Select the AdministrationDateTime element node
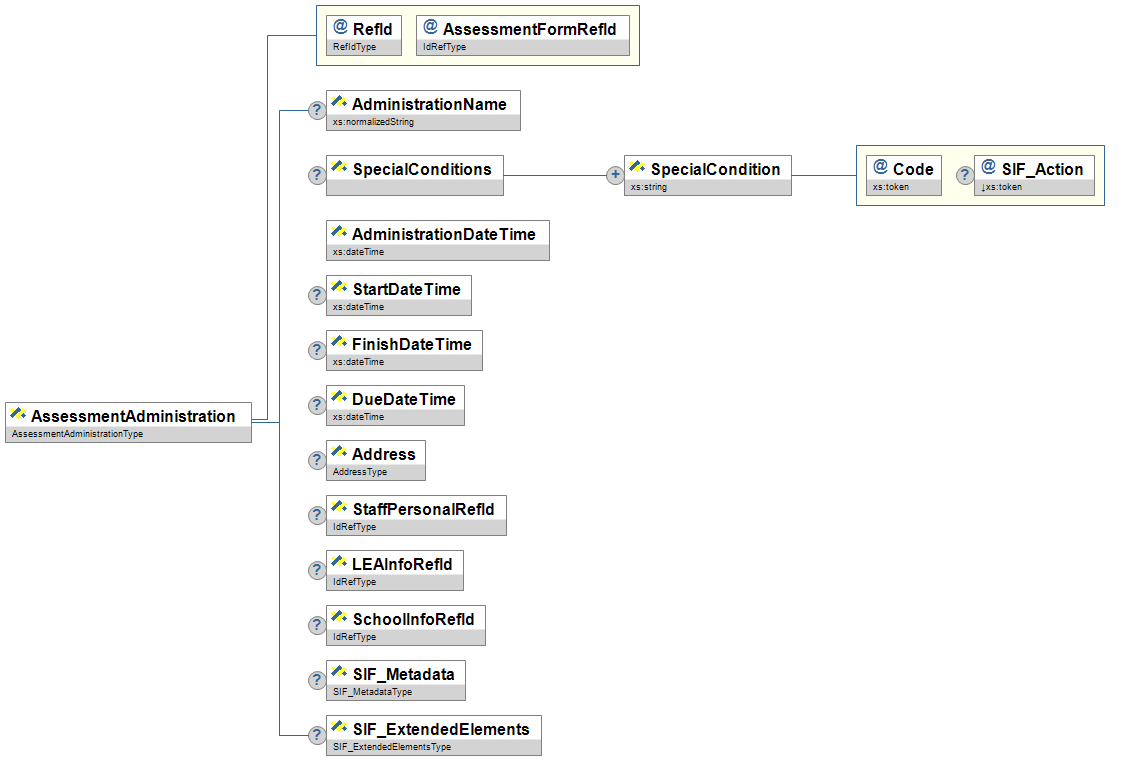Image resolution: width=1145 pixels, height=760 pixels. tap(438, 240)
